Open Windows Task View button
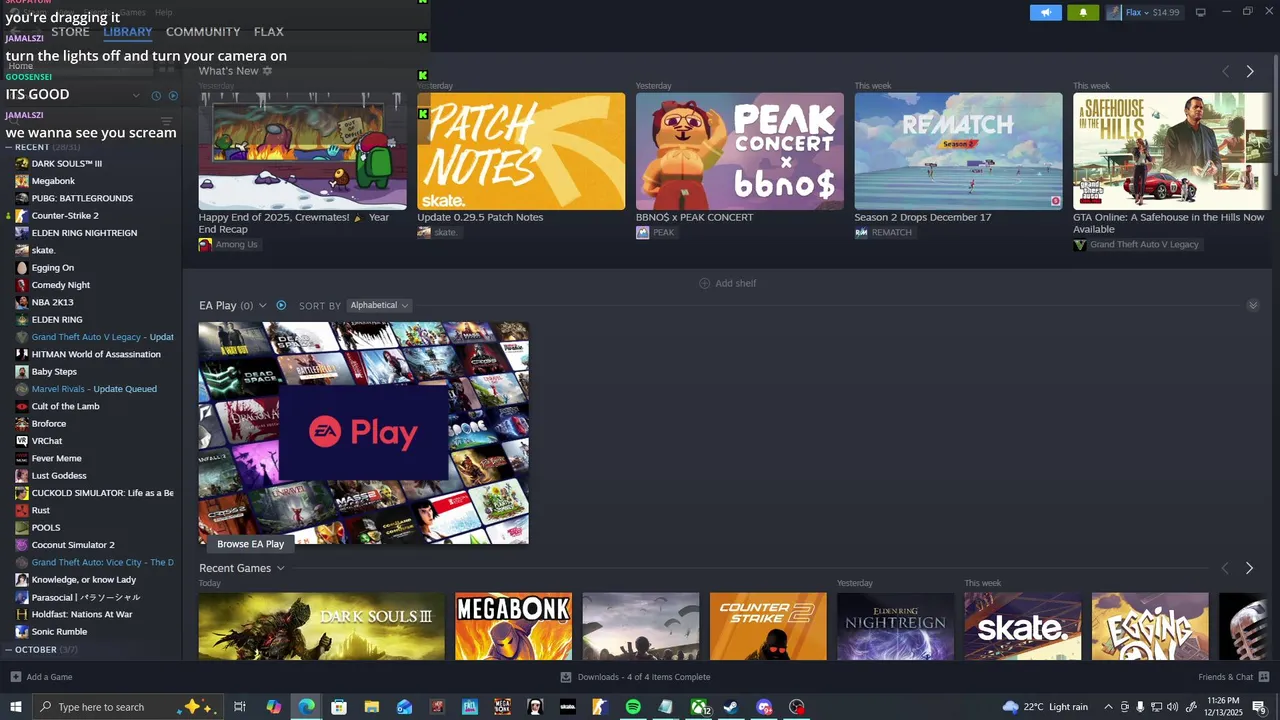 pos(240,707)
